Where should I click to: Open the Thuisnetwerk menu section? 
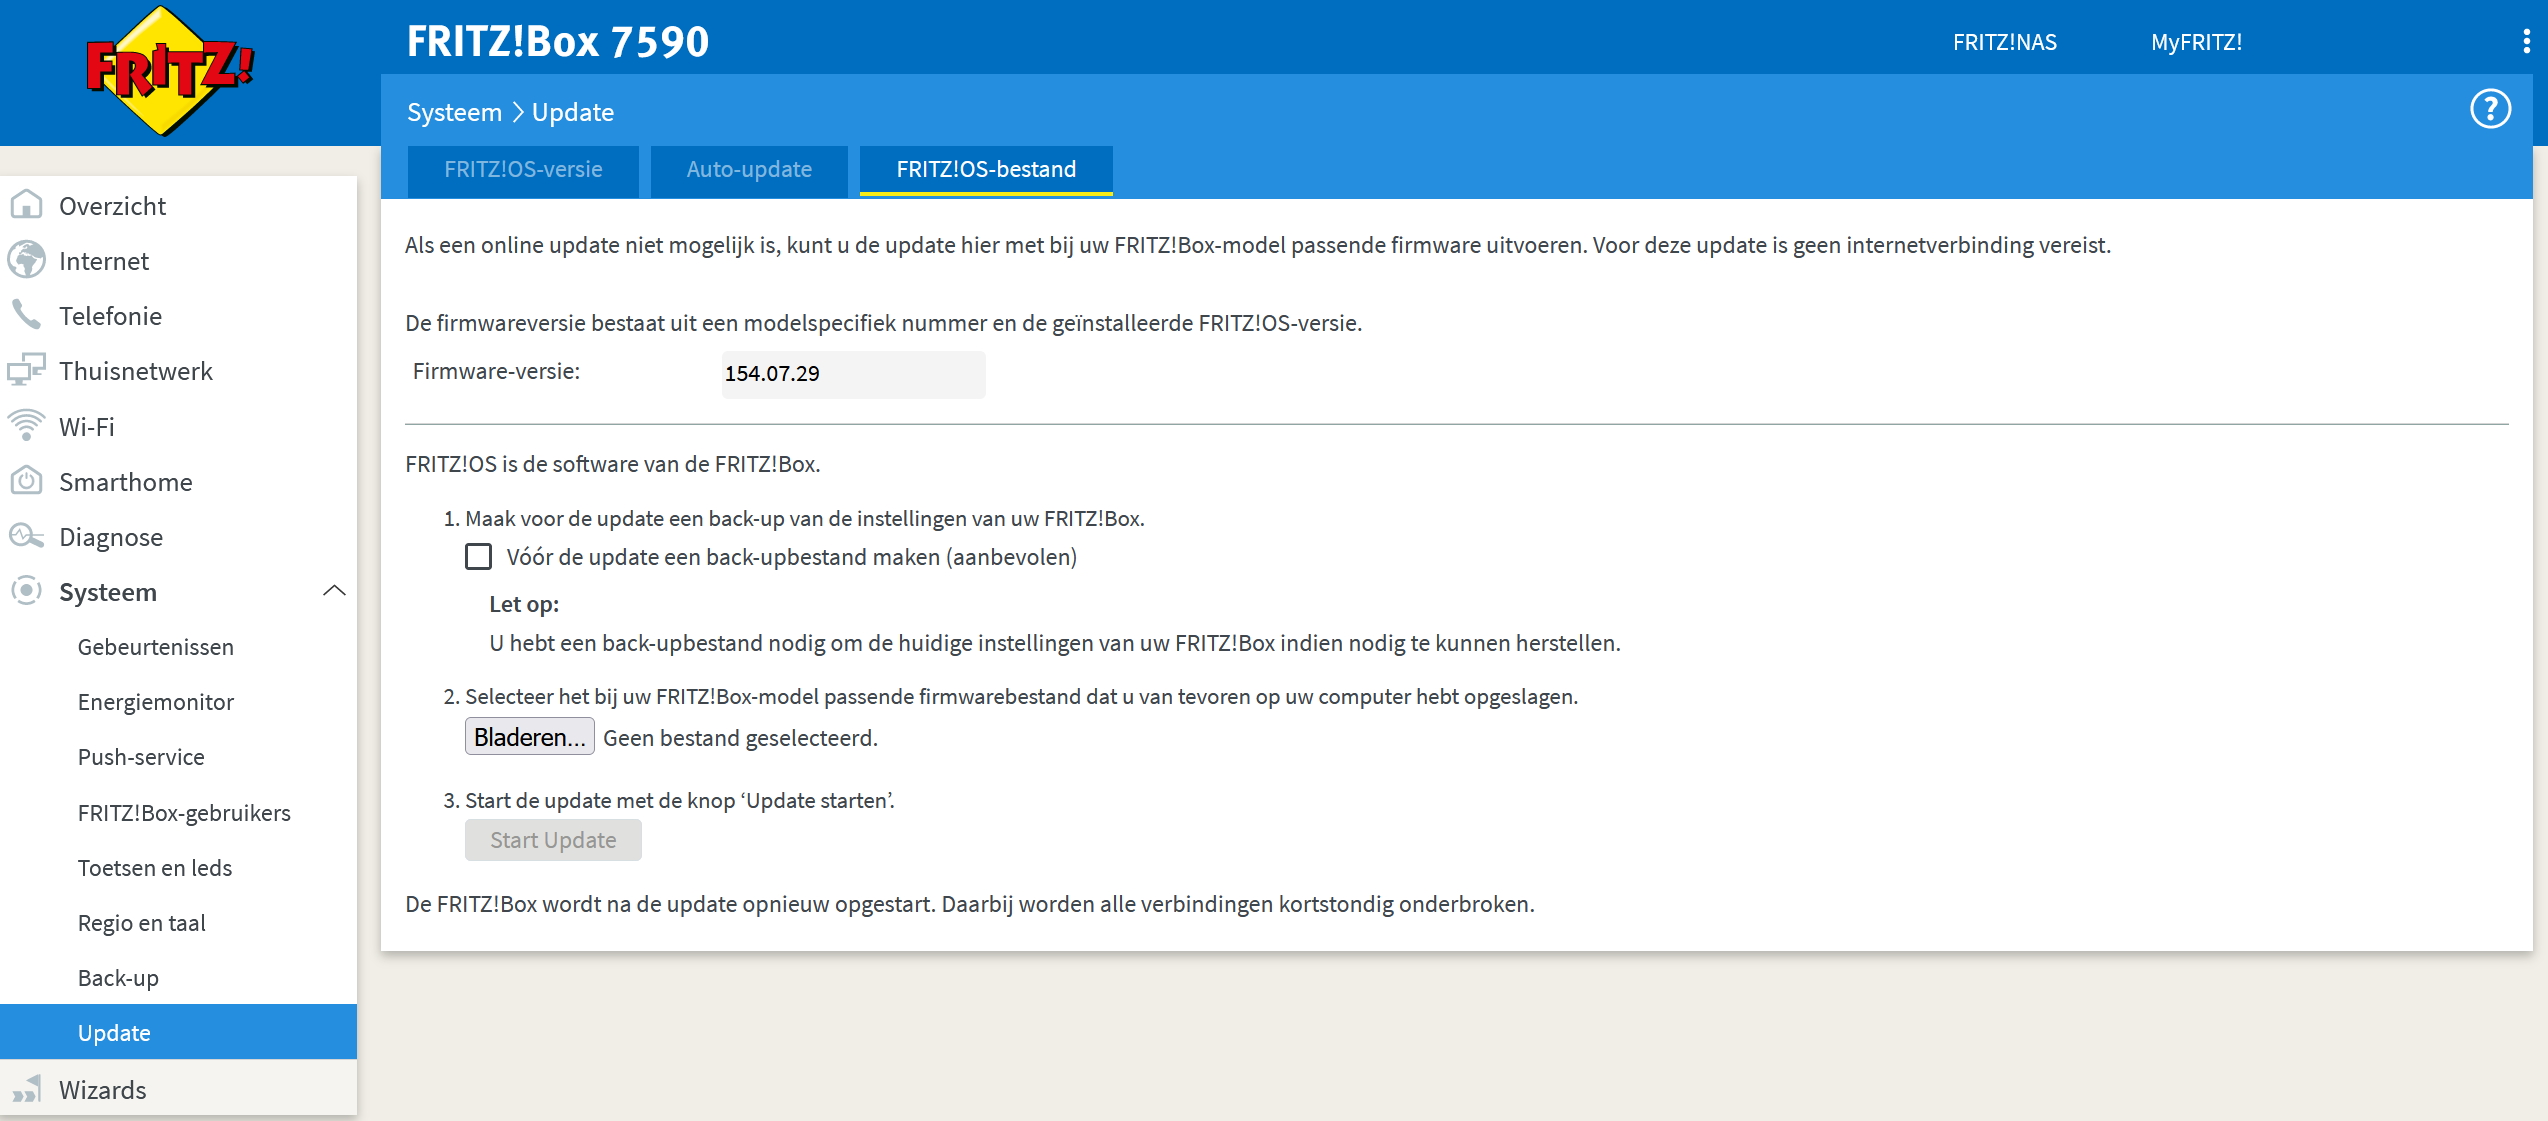[x=135, y=371]
